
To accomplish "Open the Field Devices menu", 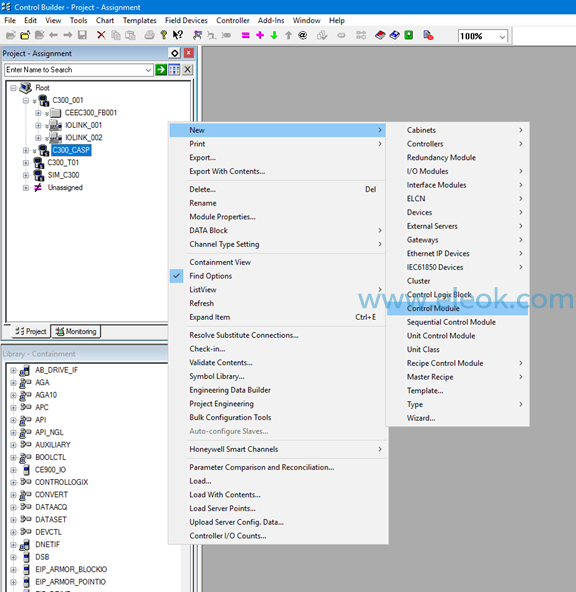I will [x=186, y=20].
